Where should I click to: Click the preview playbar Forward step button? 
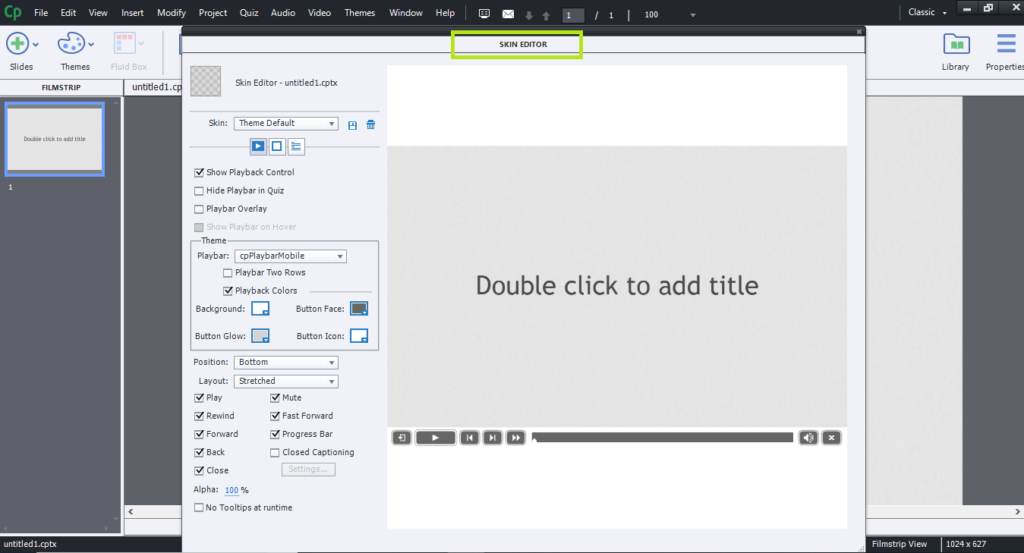492,437
